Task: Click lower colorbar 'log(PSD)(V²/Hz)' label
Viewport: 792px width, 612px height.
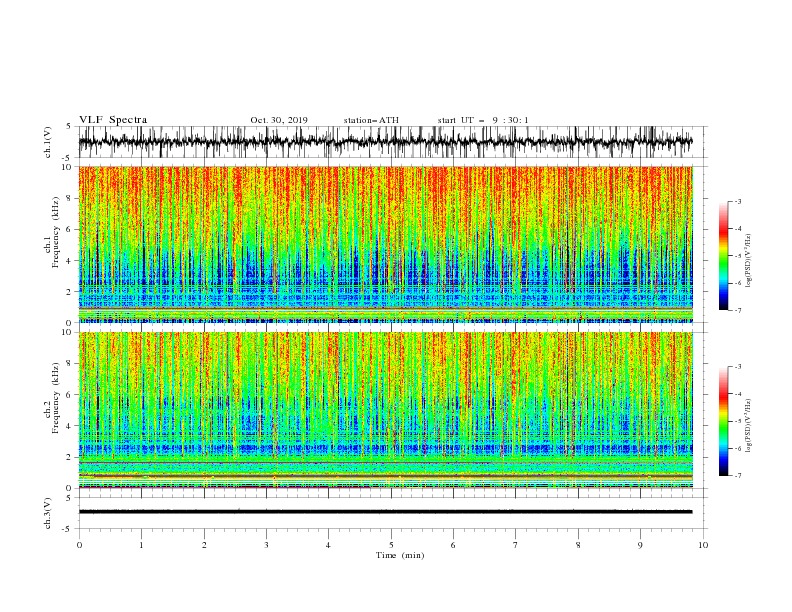Action: [749, 425]
